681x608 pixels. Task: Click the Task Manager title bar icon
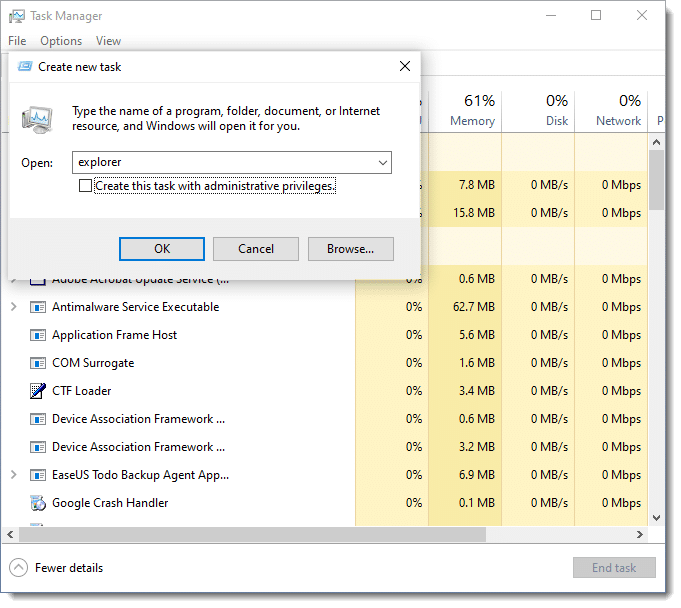(x=17, y=16)
